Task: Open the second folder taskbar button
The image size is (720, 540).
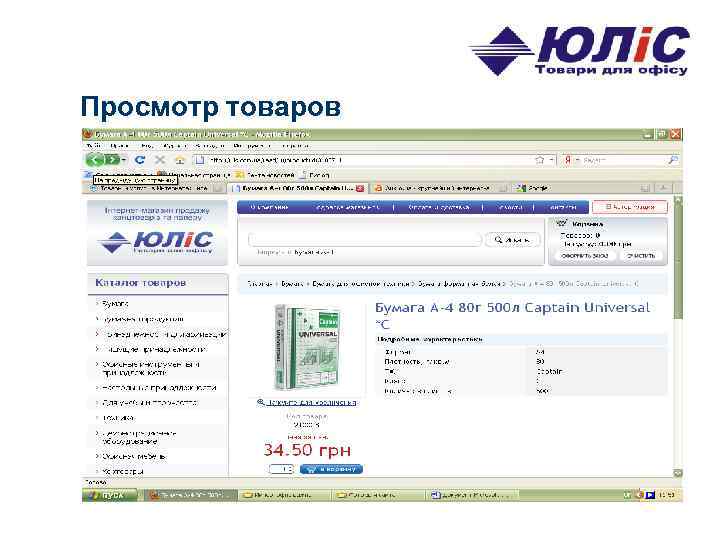Action: [x=283, y=495]
